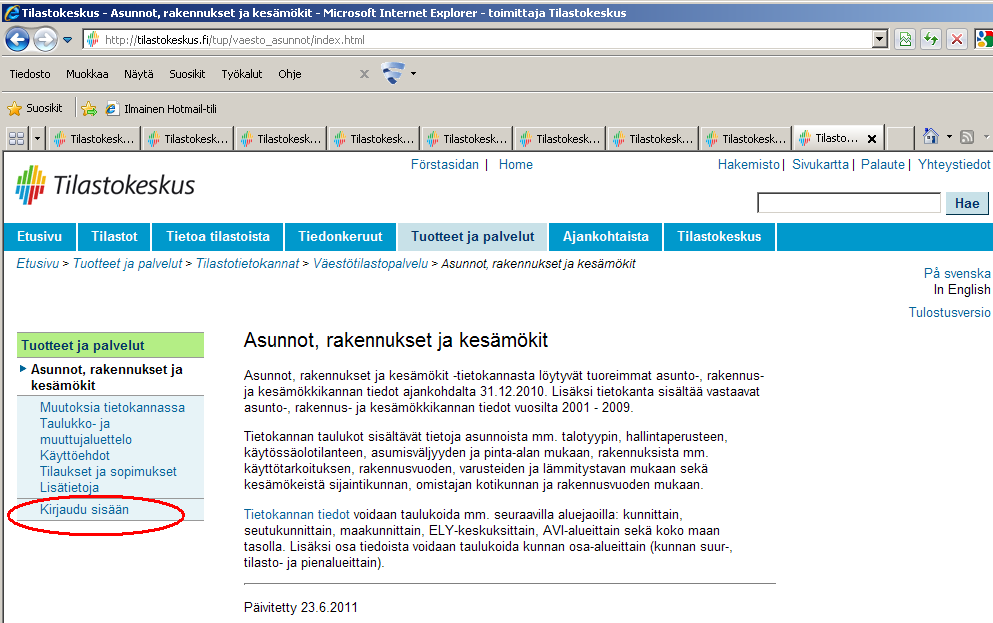Viewport: 993px width, 623px height.
Task: Switch language with På svenska link
Action: pos(957,274)
